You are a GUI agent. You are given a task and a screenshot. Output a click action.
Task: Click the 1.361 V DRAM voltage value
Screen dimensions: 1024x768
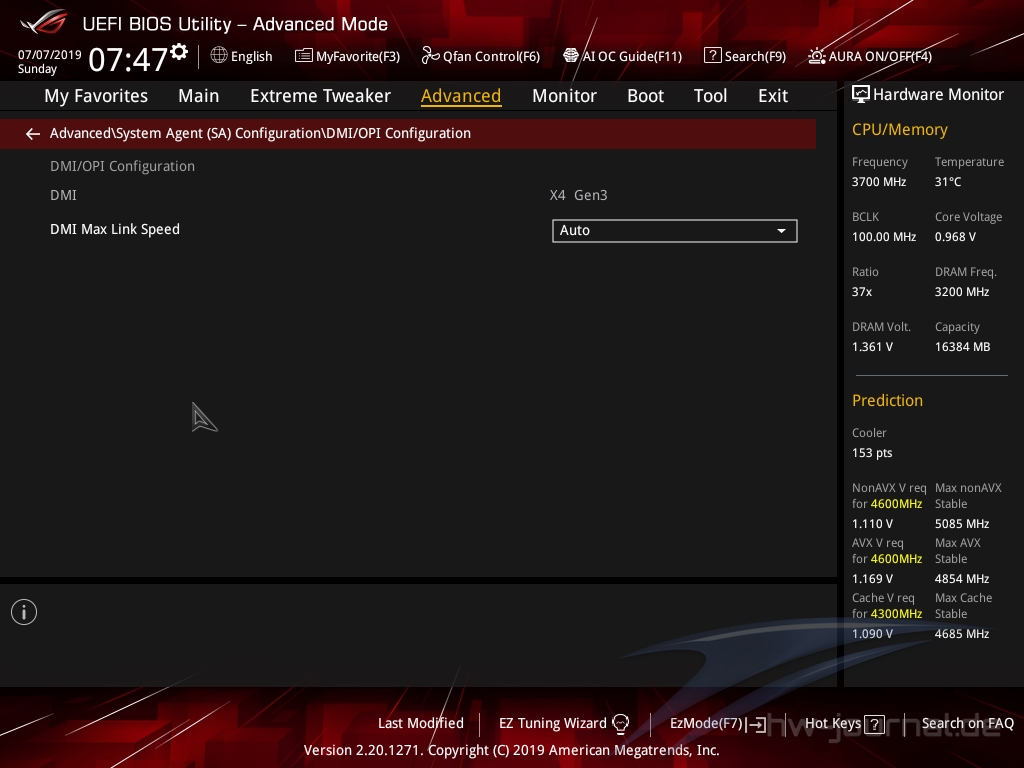click(872, 347)
